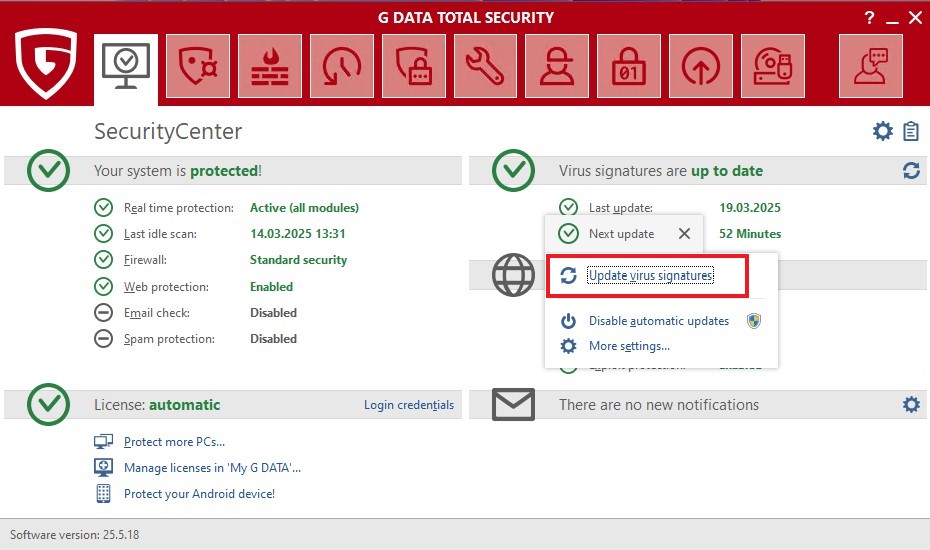Screen dimensions: 930x550
Task: Select Update virus signatures menu entry
Action: point(651,275)
